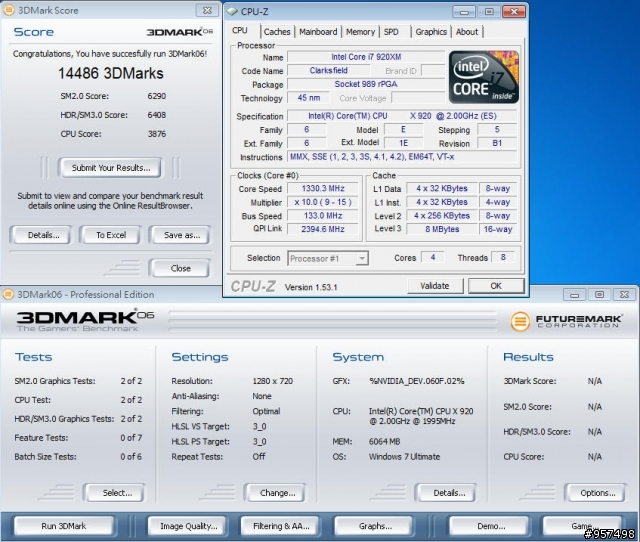
Task: Open the Mainboard tab
Action: 318,31
